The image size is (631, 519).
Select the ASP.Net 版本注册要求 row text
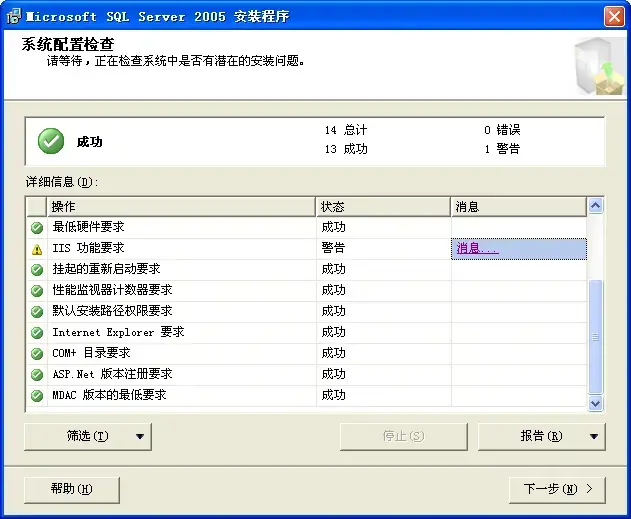coord(112,374)
